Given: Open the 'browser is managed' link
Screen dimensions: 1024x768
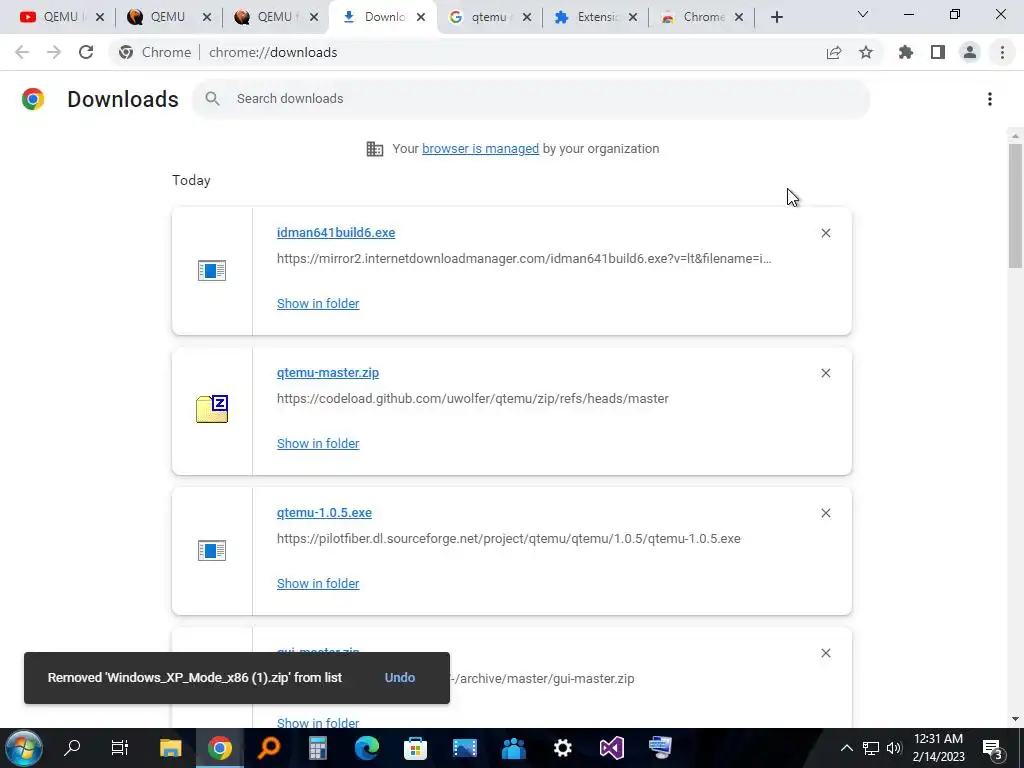Looking at the screenshot, I should pyautogui.click(x=480, y=148).
